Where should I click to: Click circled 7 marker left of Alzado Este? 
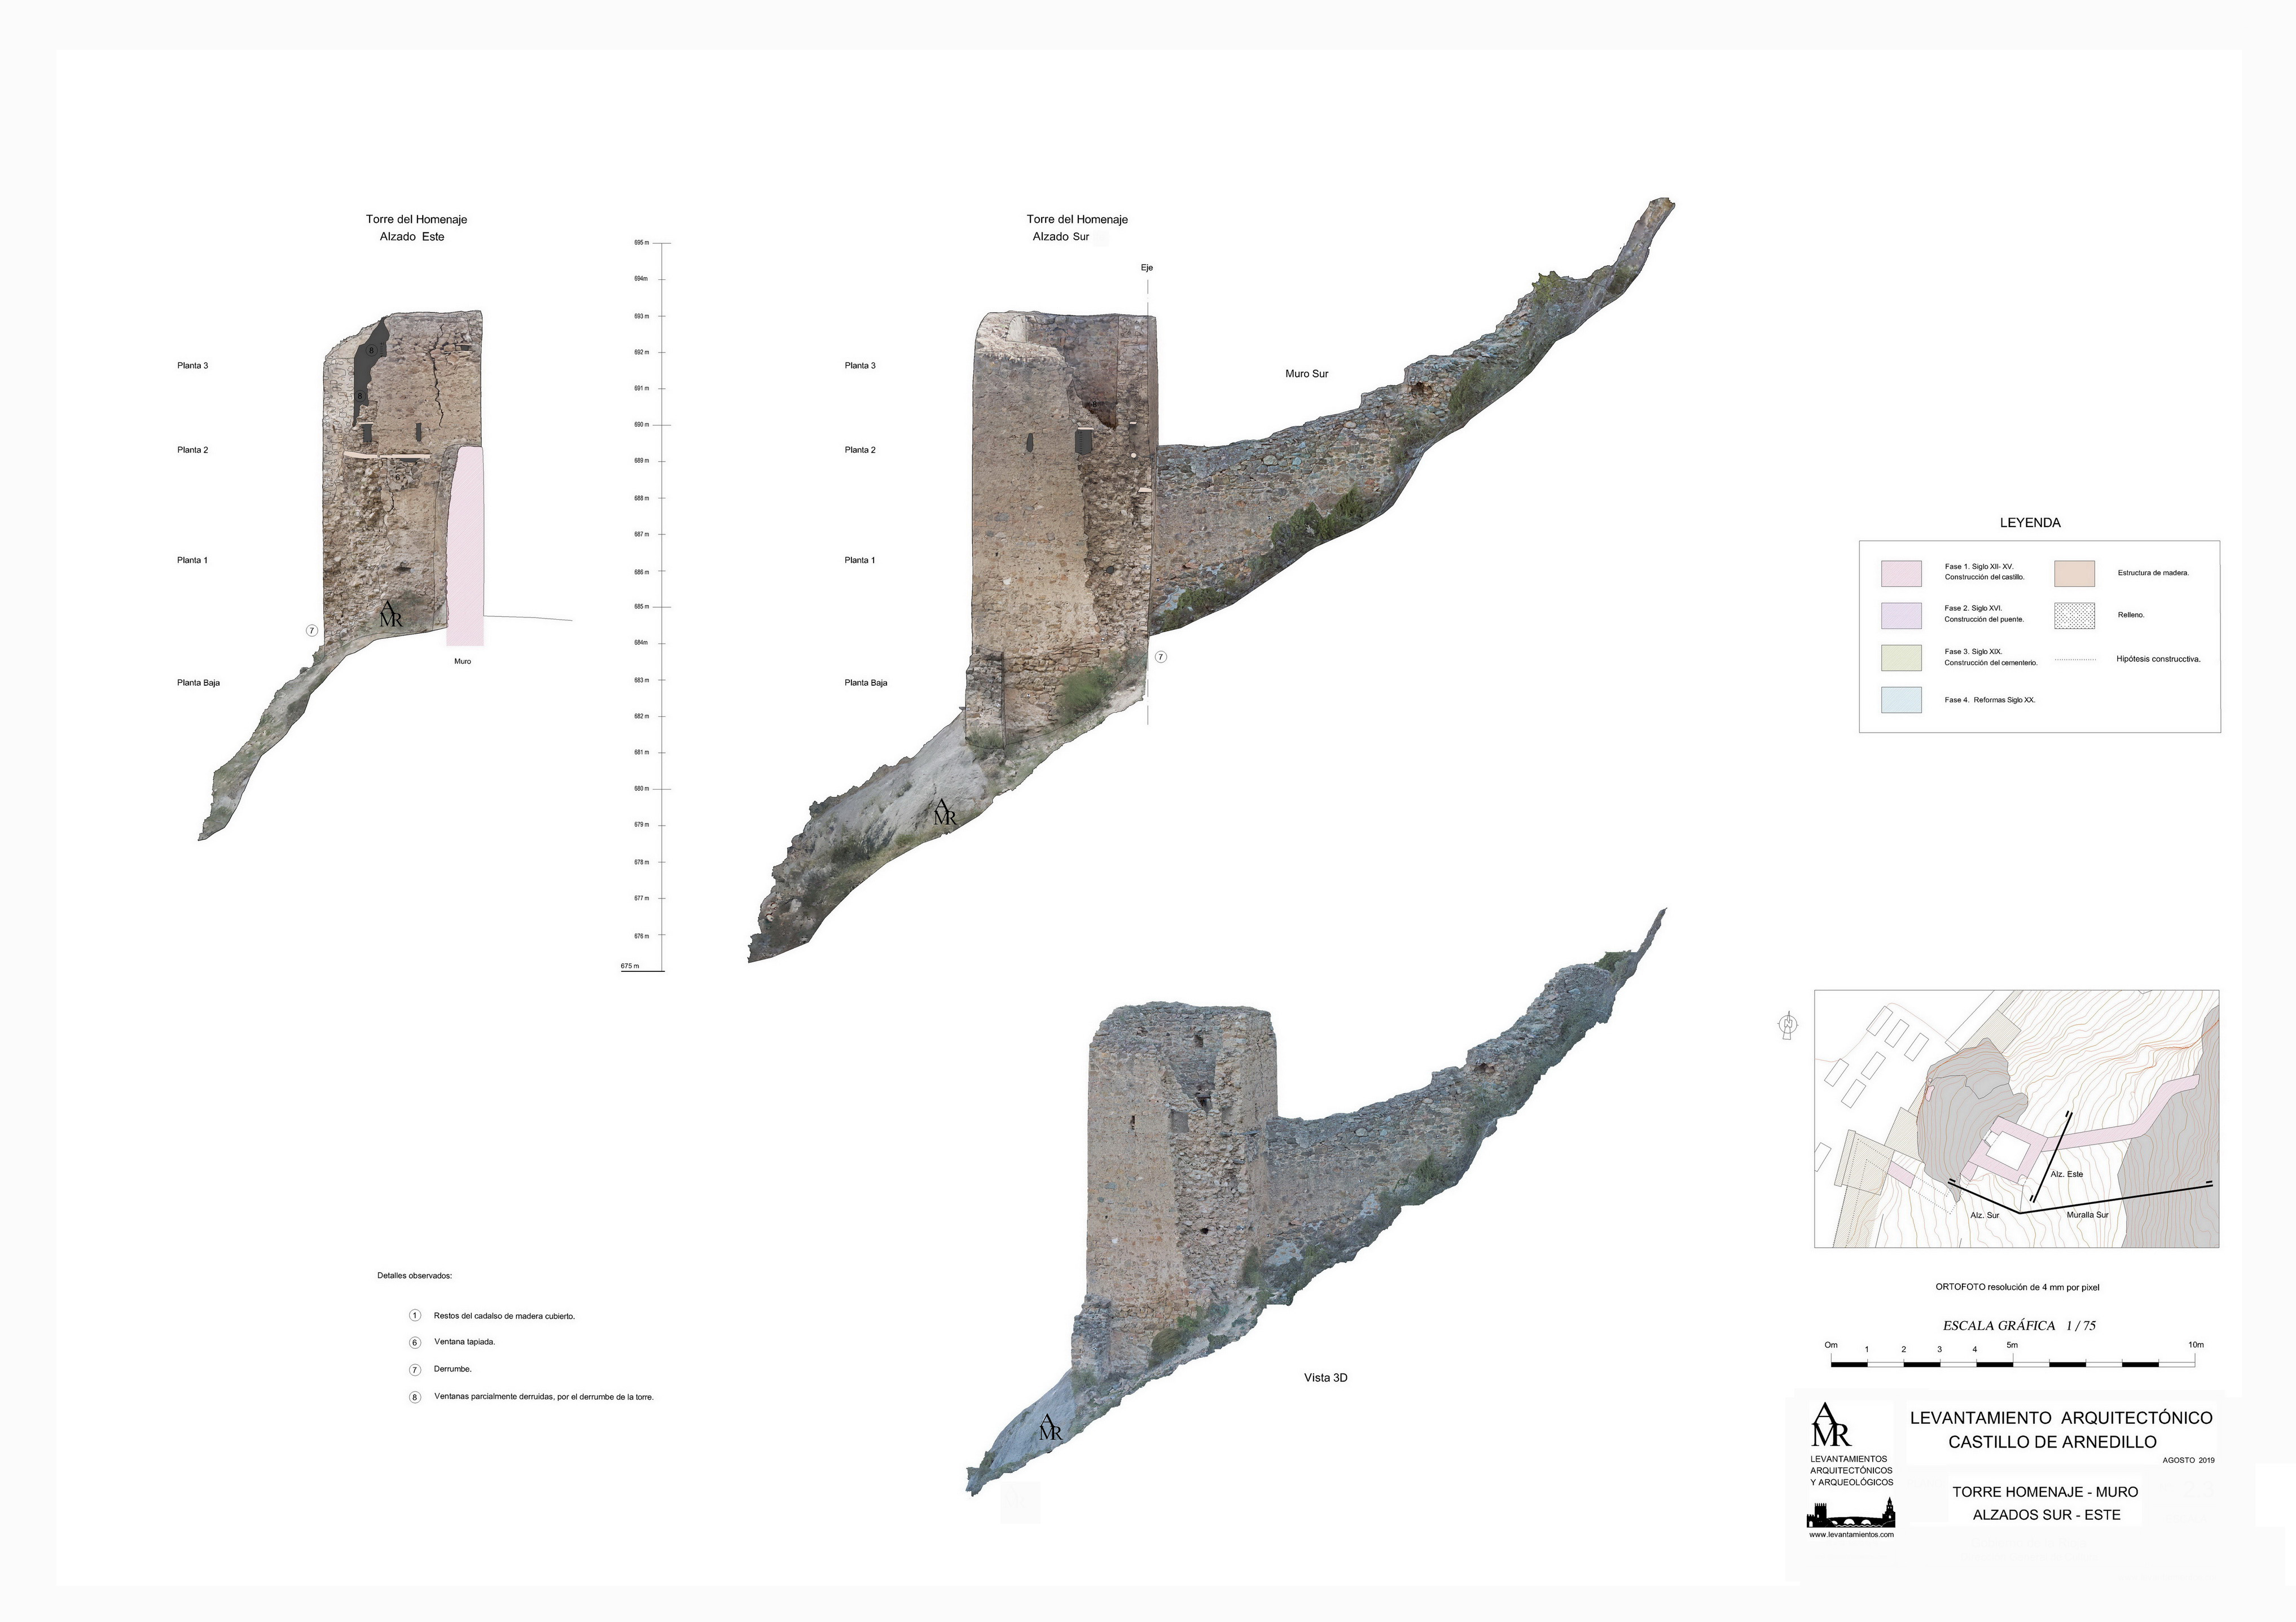[312, 631]
